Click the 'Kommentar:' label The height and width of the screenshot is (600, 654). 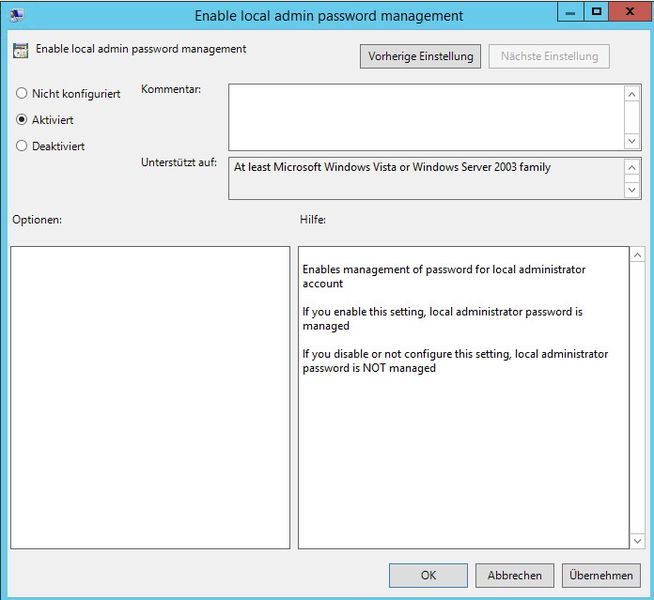(171, 89)
